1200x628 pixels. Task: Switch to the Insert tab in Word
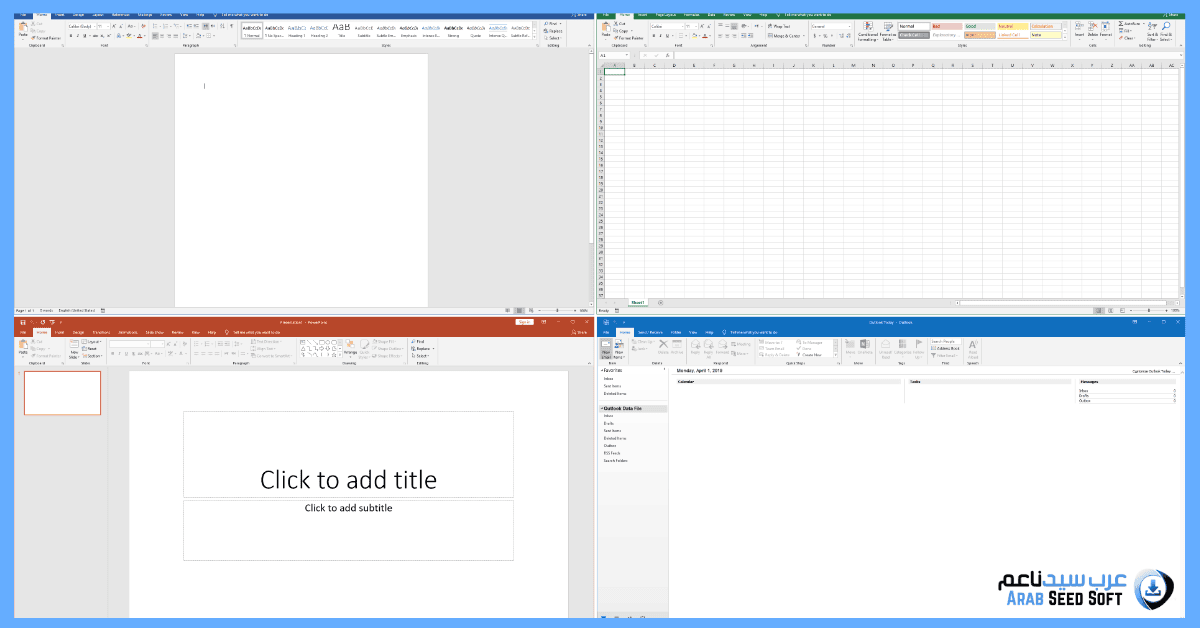coord(60,15)
